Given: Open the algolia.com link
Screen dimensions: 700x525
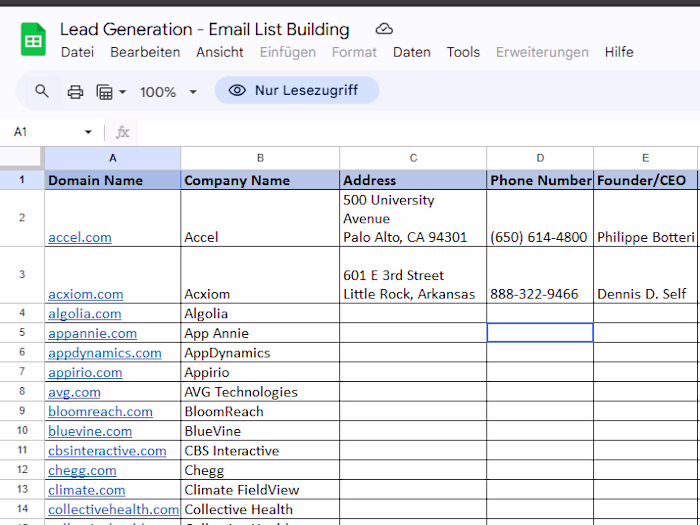Looking at the screenshot, I should (85, 314).
